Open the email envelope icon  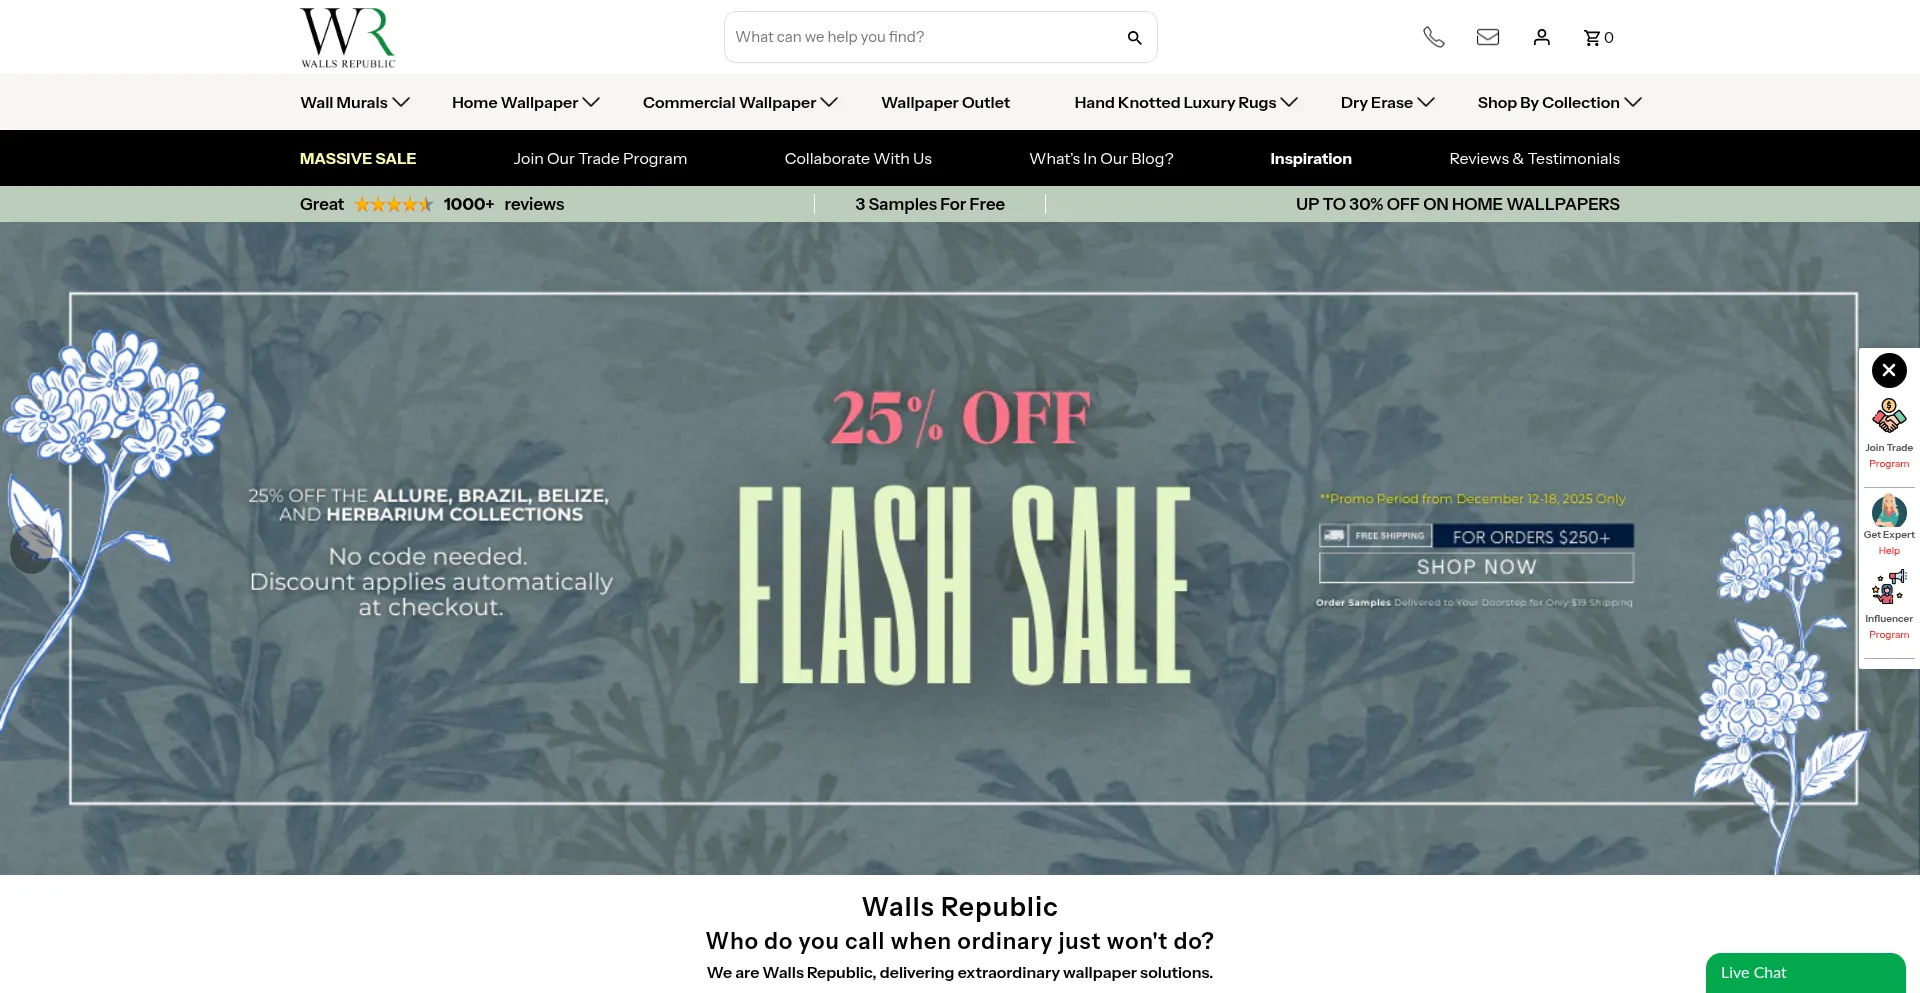pos(1488,37)
